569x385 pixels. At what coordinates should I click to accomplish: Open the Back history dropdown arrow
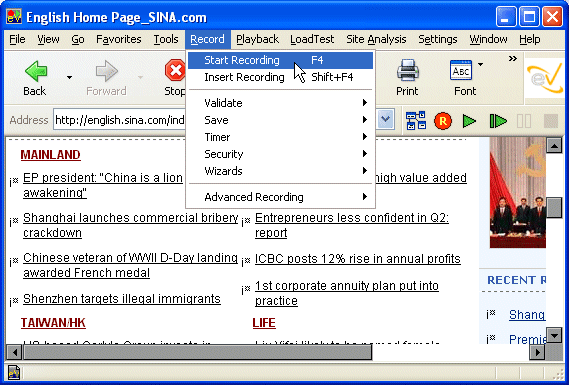point(69,77)
